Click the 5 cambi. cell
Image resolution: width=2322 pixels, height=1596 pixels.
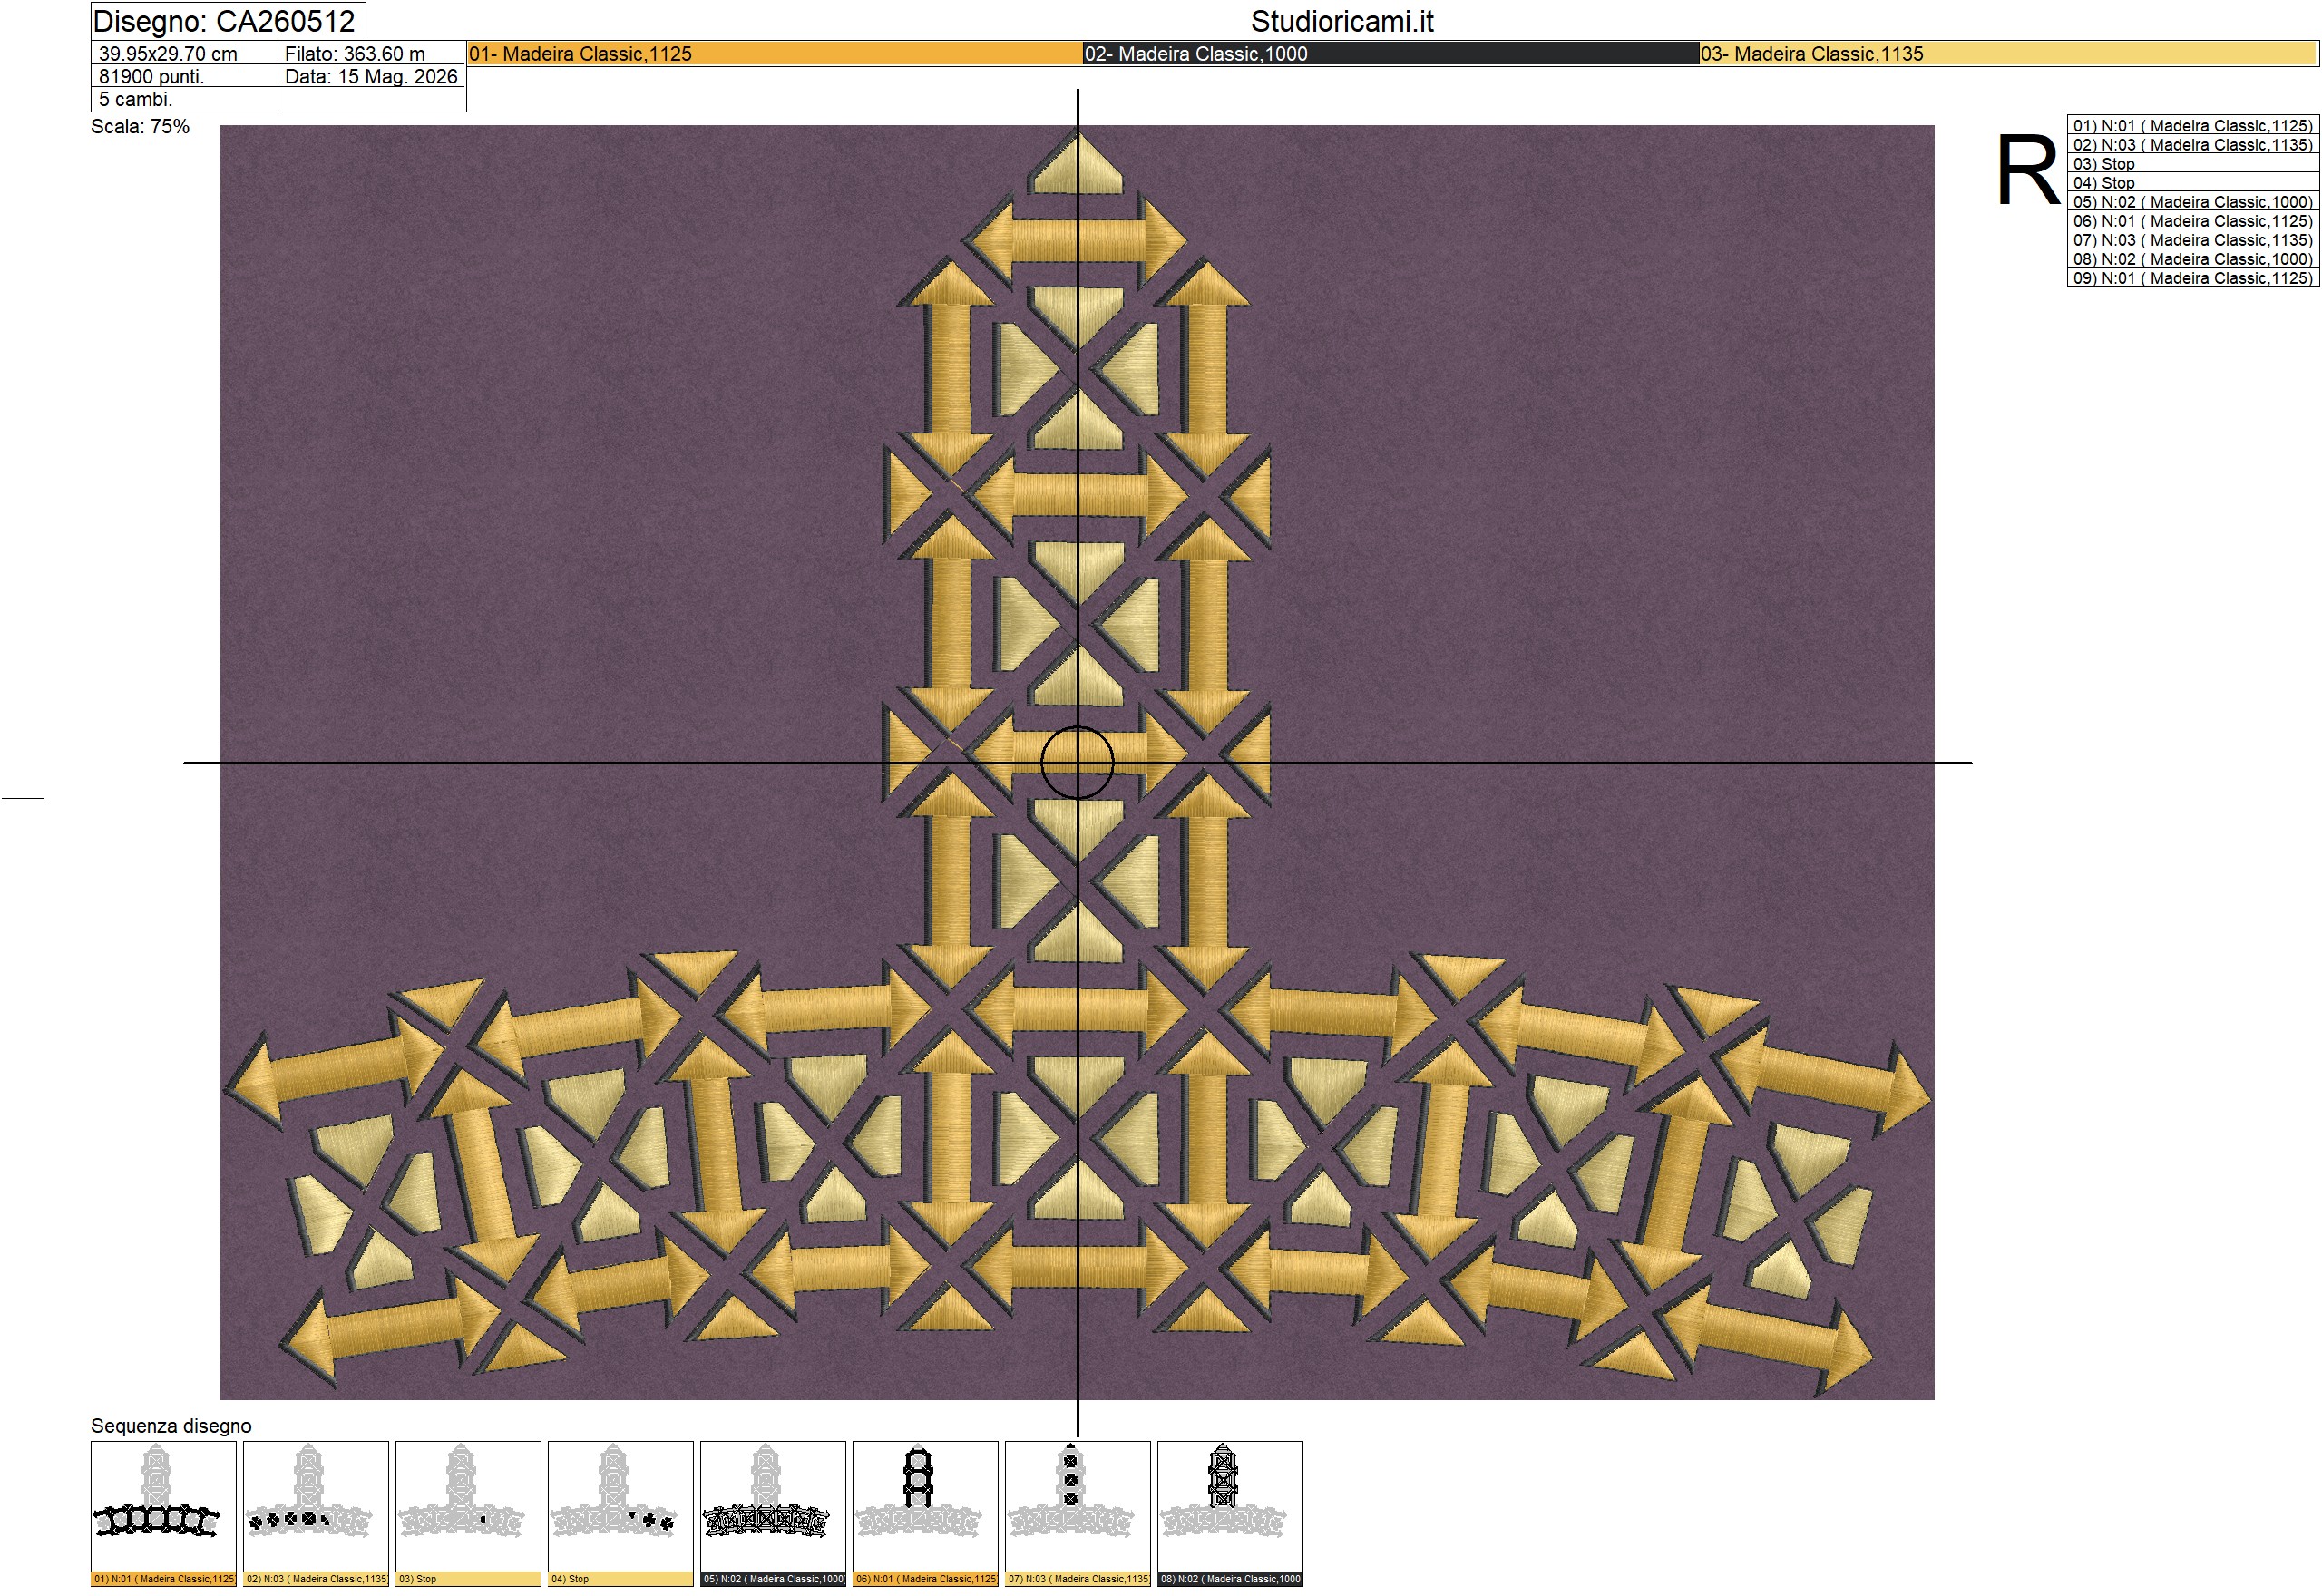click(184, 99)
